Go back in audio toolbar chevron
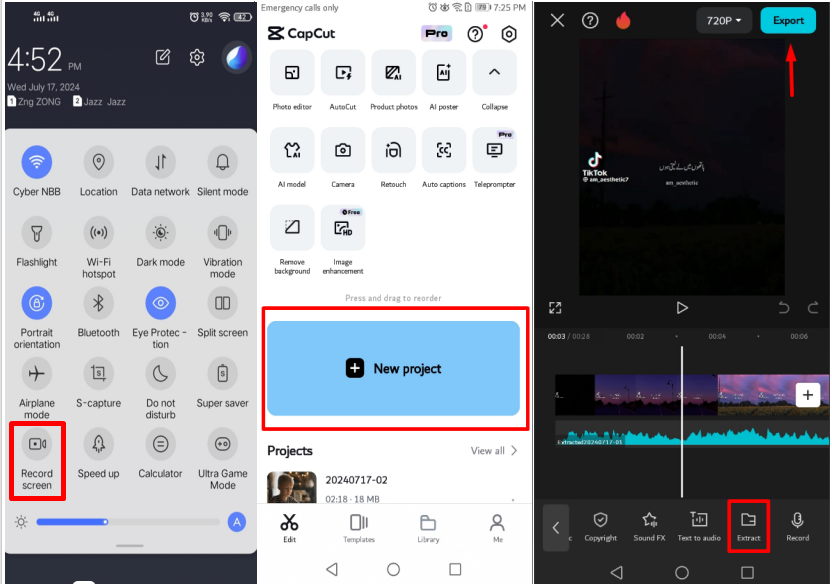This screenshot has width=832, height=584. tap(556, 528)
